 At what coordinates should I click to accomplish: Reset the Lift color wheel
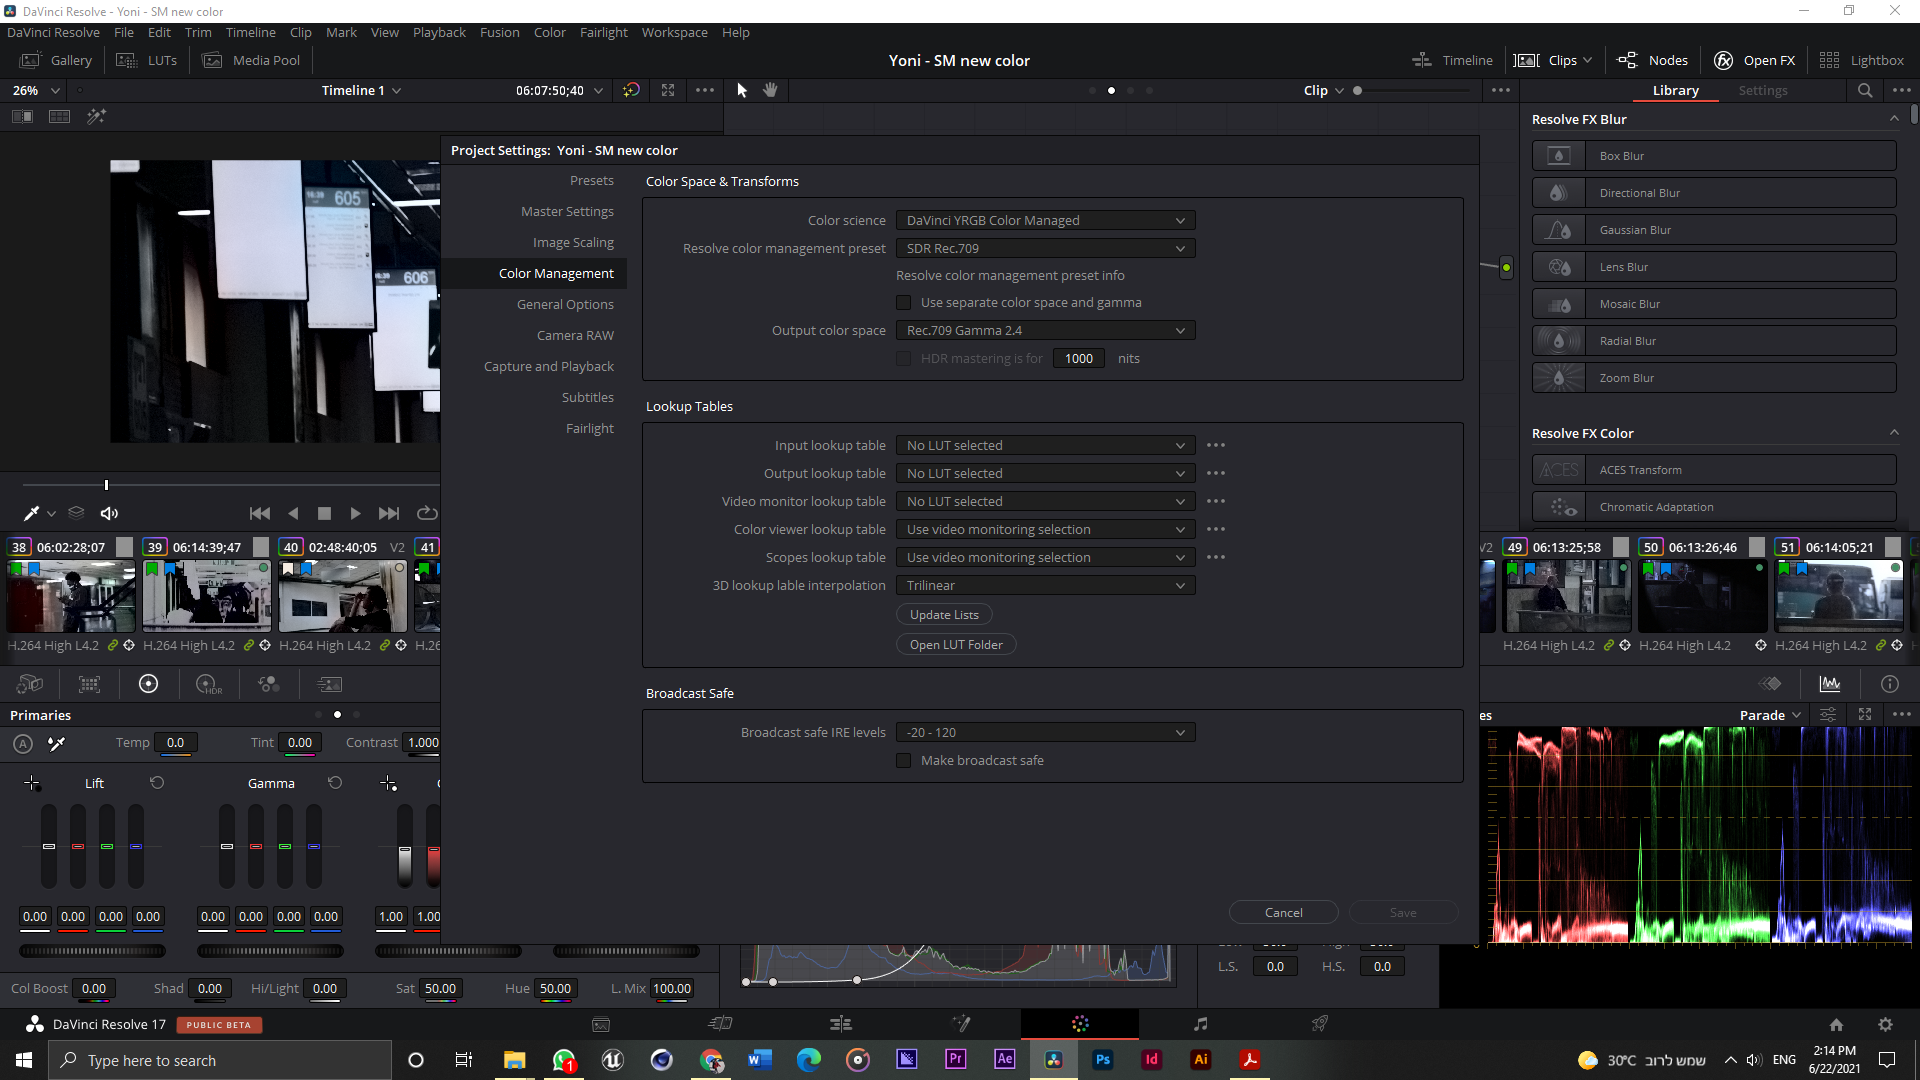(x=157, y=783)
